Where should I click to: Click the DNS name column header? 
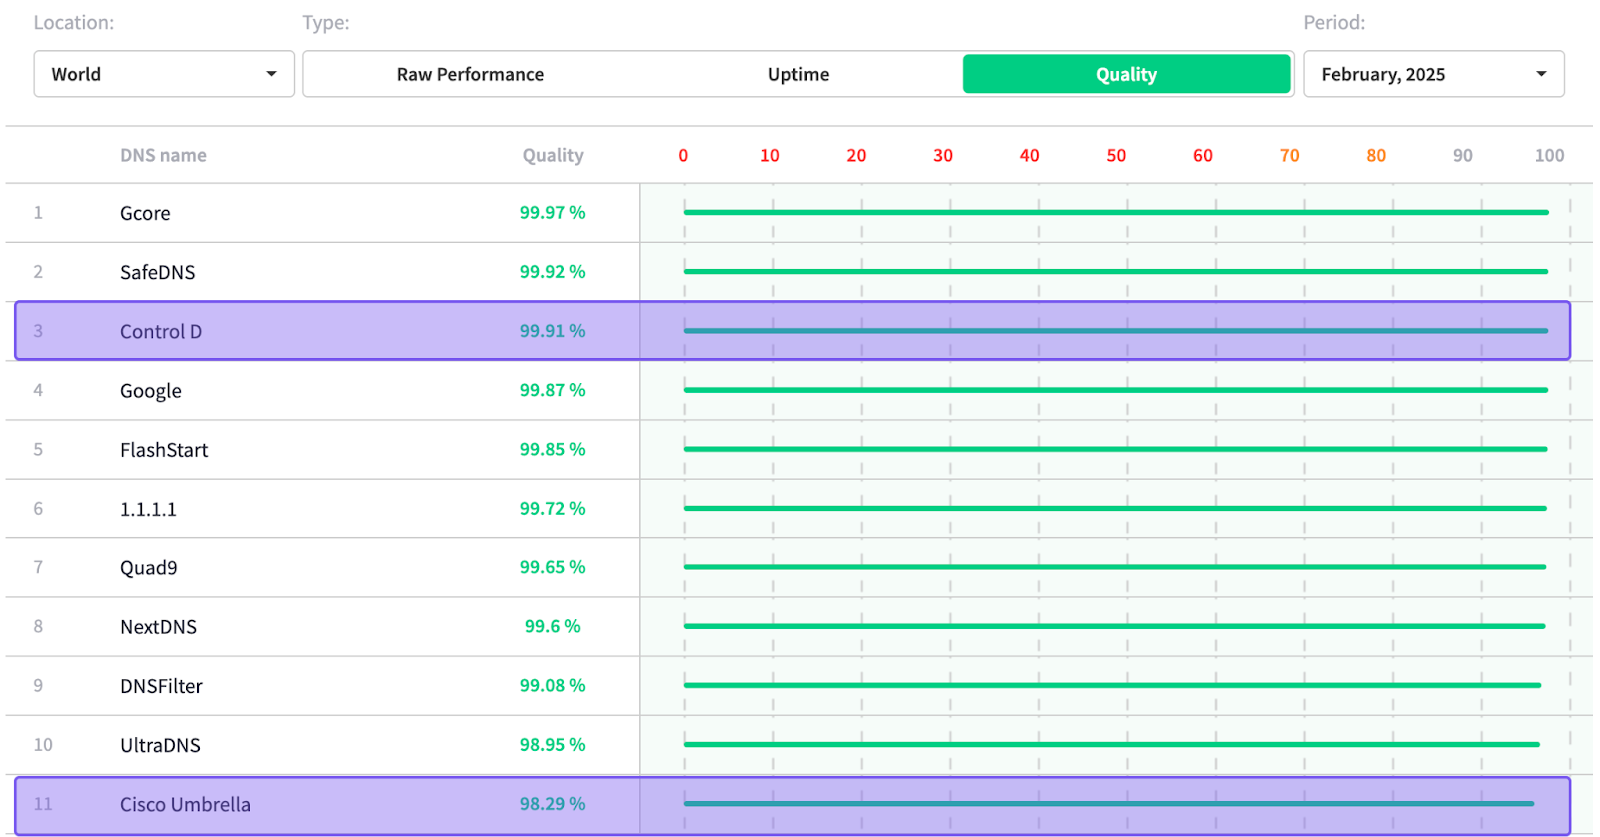click(163, 155)
